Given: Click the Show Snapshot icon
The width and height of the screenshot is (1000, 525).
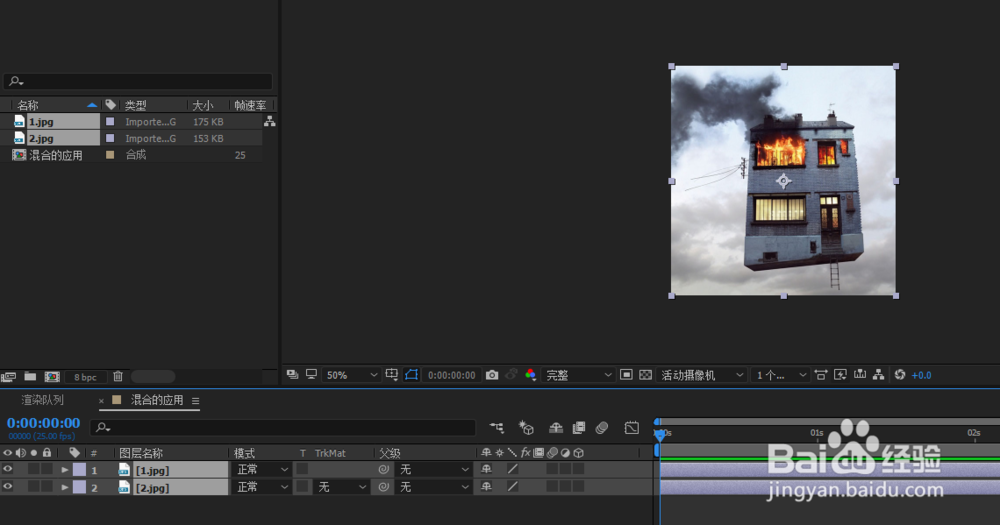Looking at the screenshot, I should pos(511,375).
